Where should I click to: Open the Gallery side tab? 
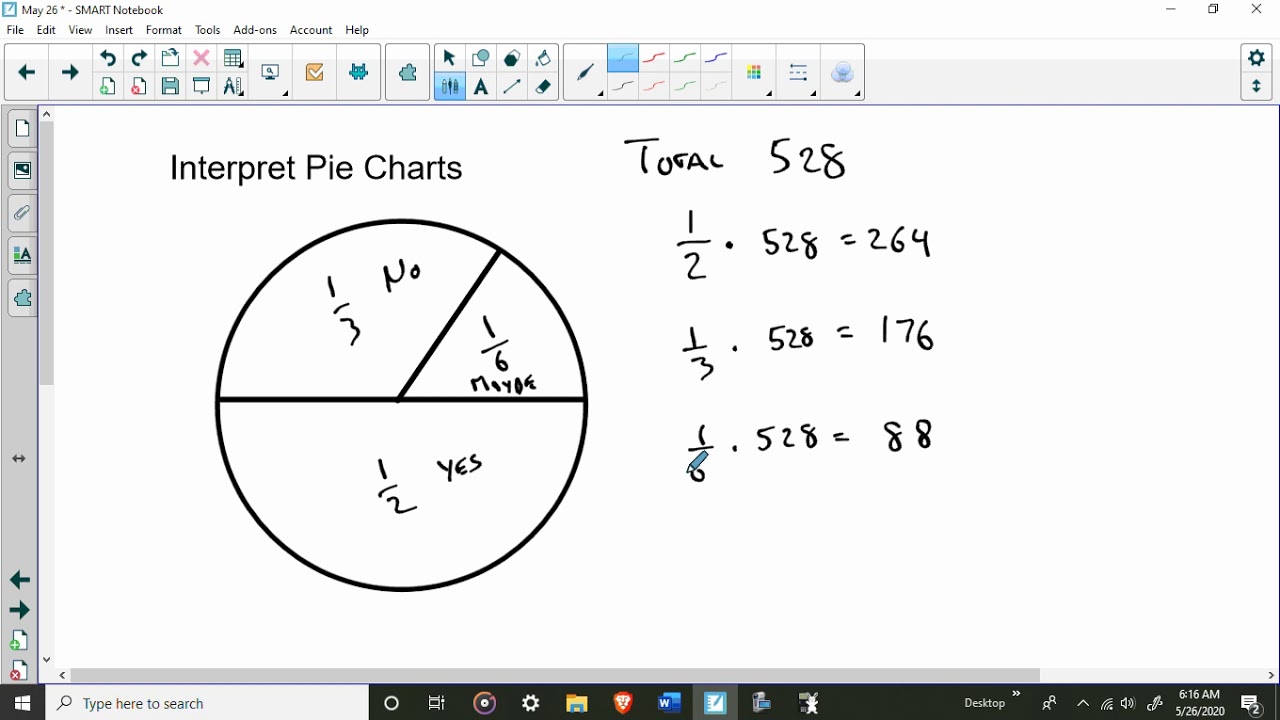point(22,171)
